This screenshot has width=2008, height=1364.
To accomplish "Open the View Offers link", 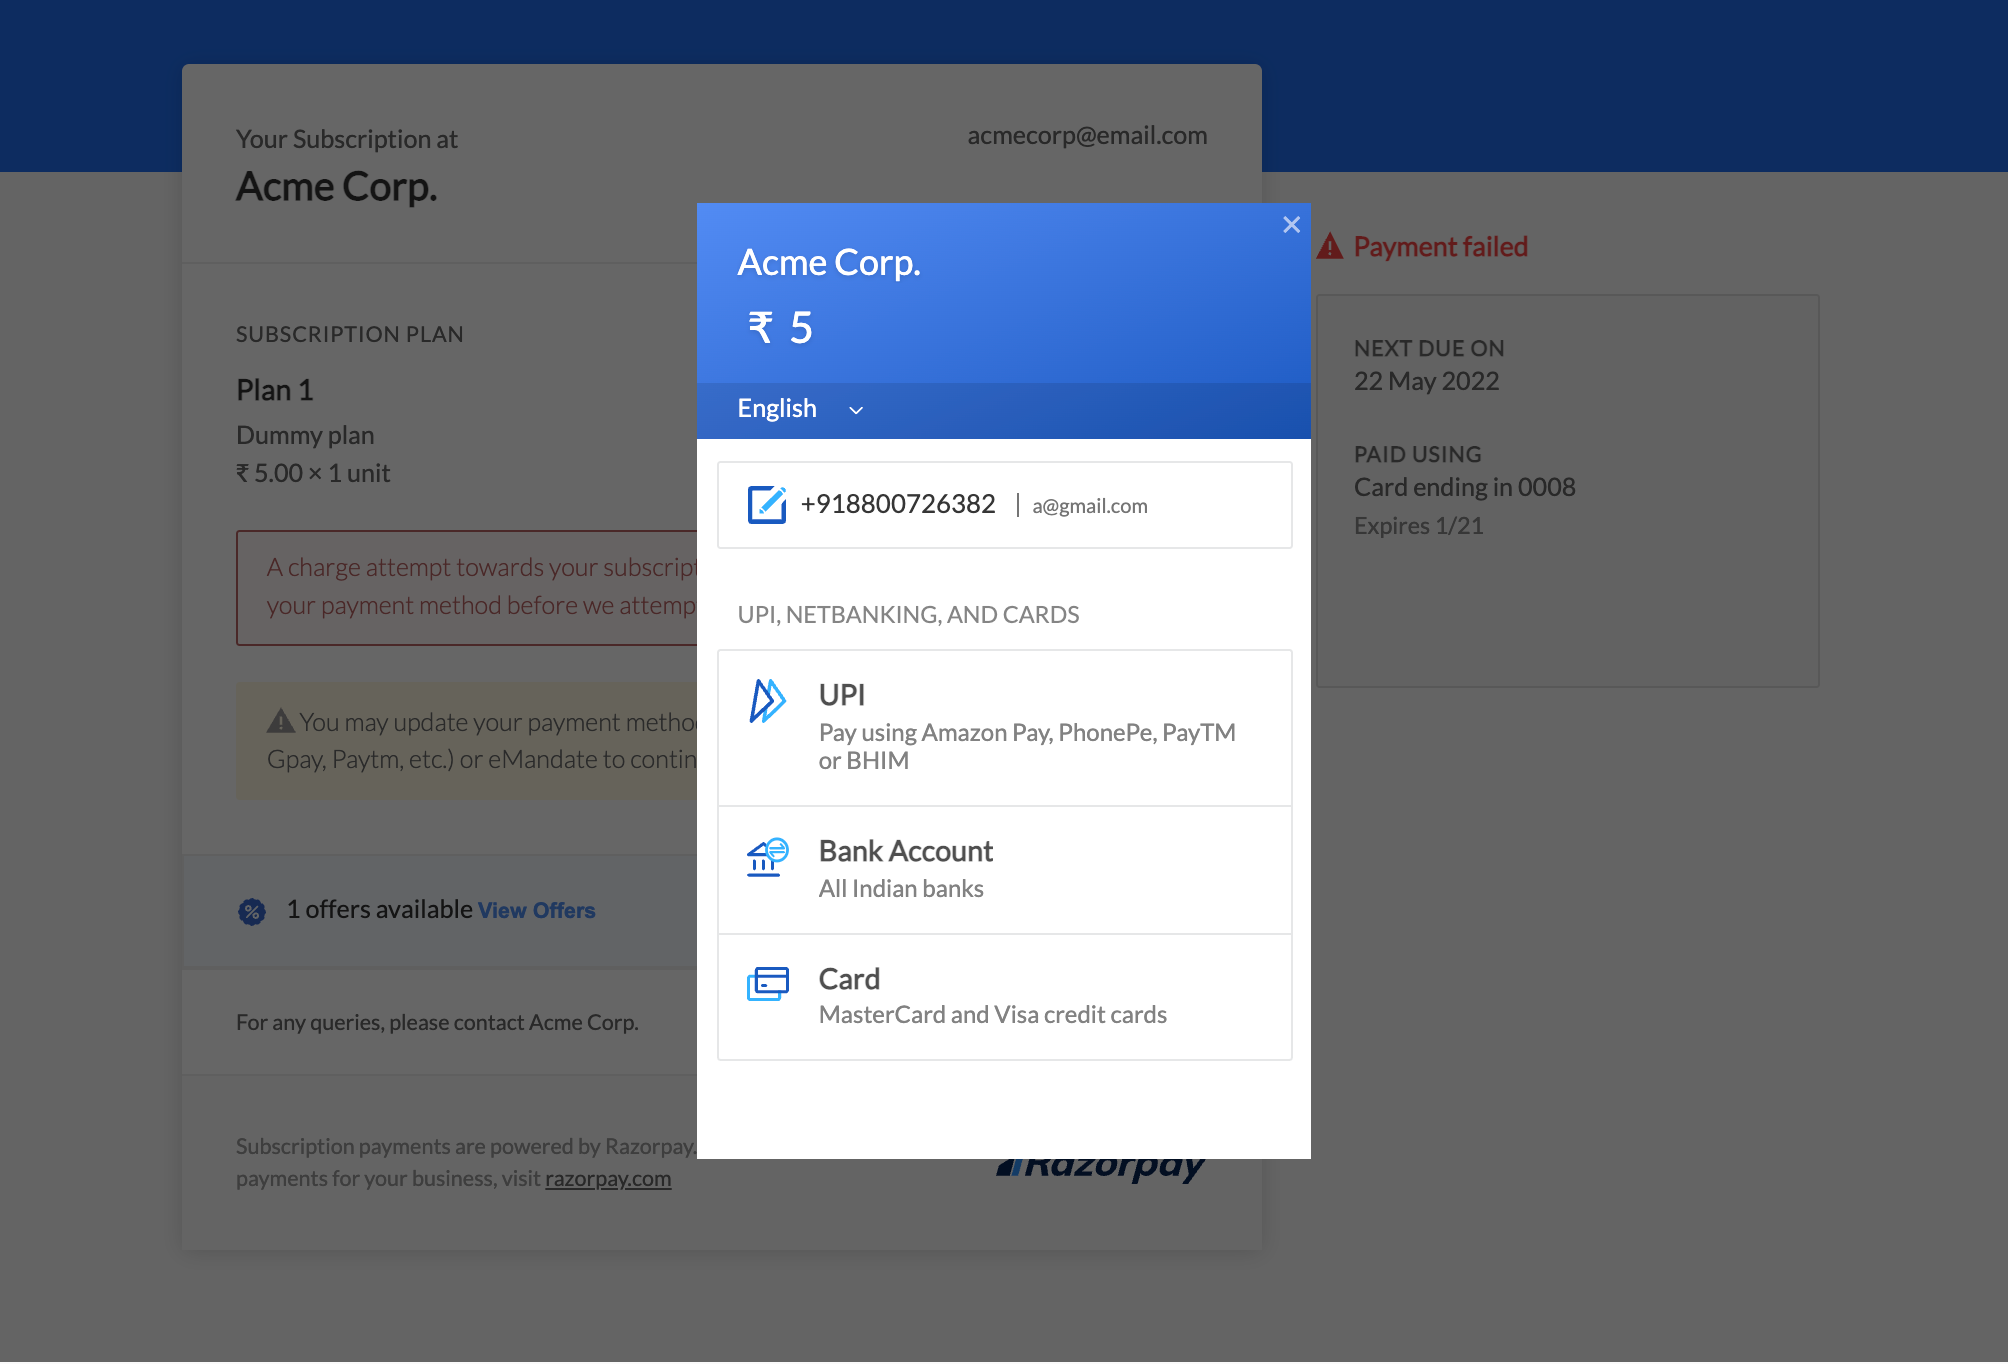I will pyautogui.click(x=536, y=910).
